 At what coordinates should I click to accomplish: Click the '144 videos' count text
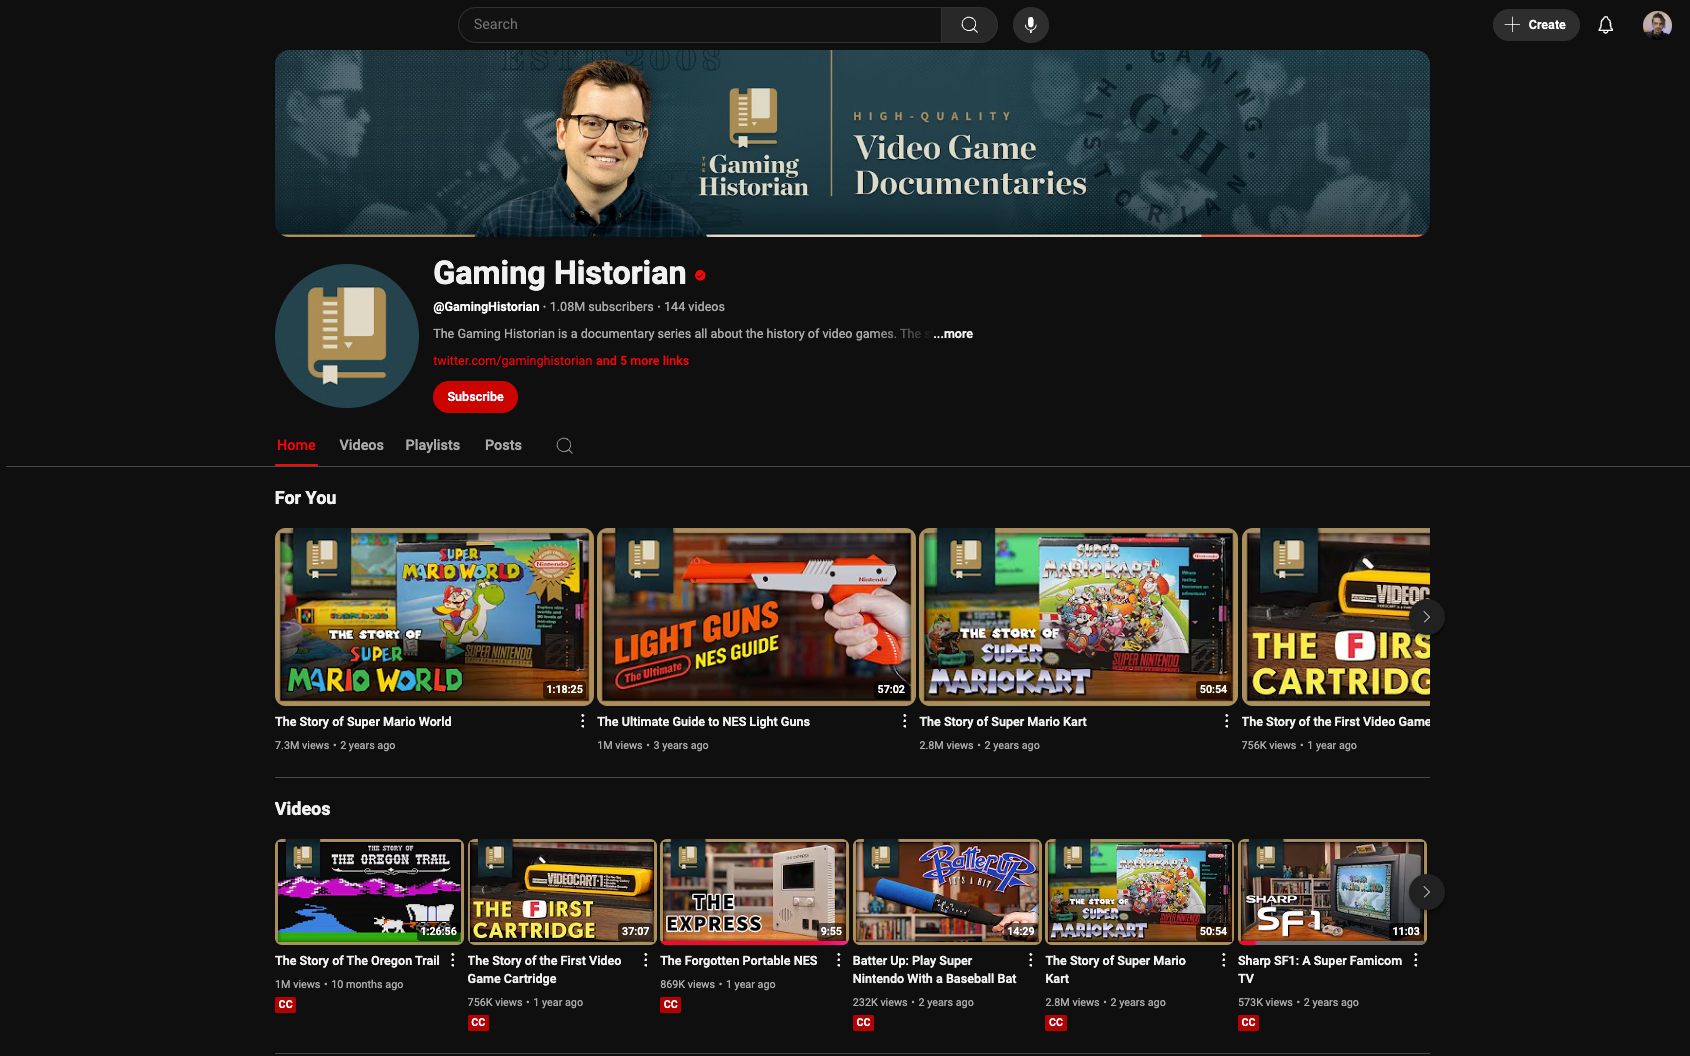pyautogui.click(x=694, y=307)
